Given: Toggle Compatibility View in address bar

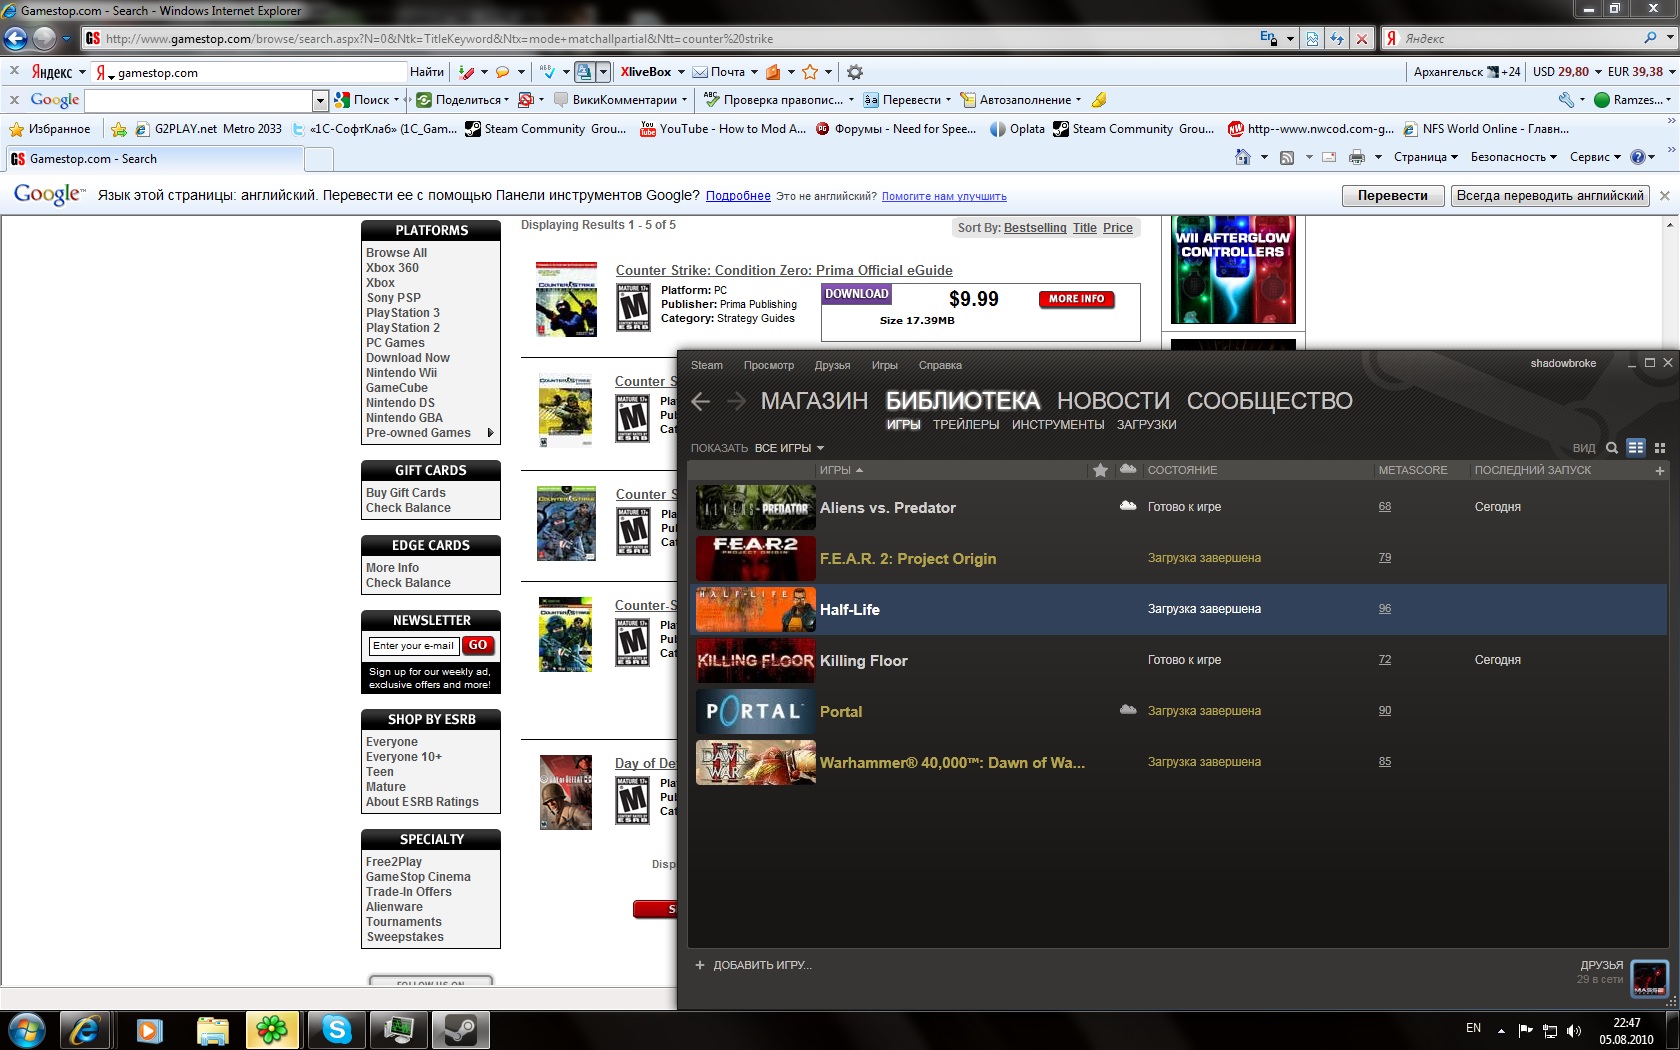Looking at the screenshot, I should [x=1313, y=39].
